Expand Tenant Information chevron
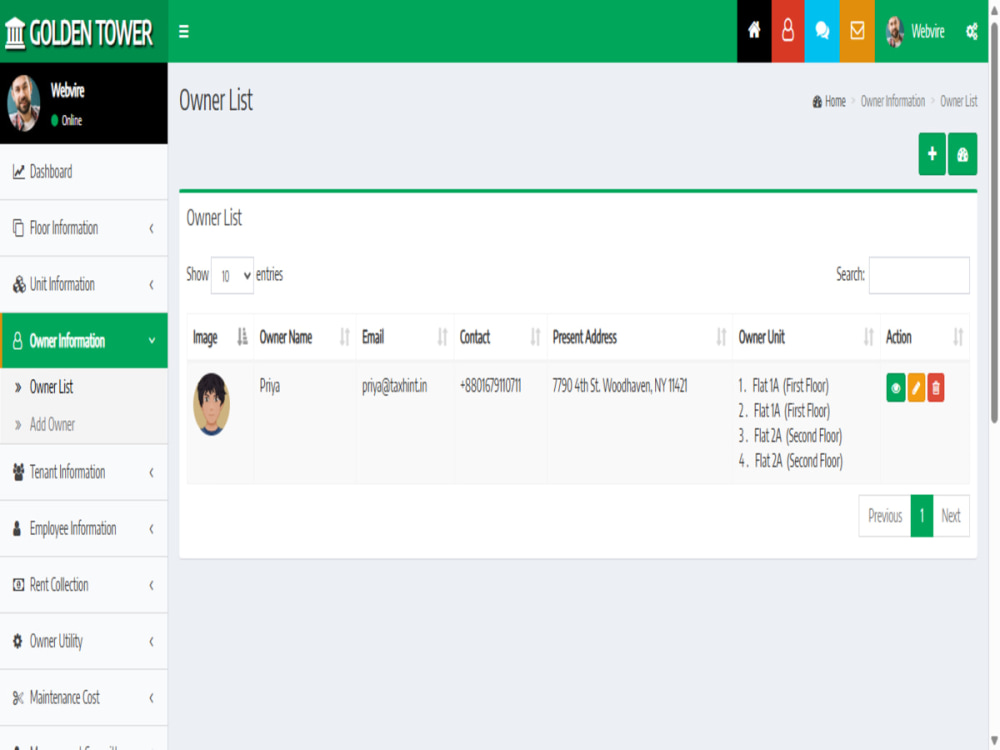The image size is (1000, 750). point(151,473)
